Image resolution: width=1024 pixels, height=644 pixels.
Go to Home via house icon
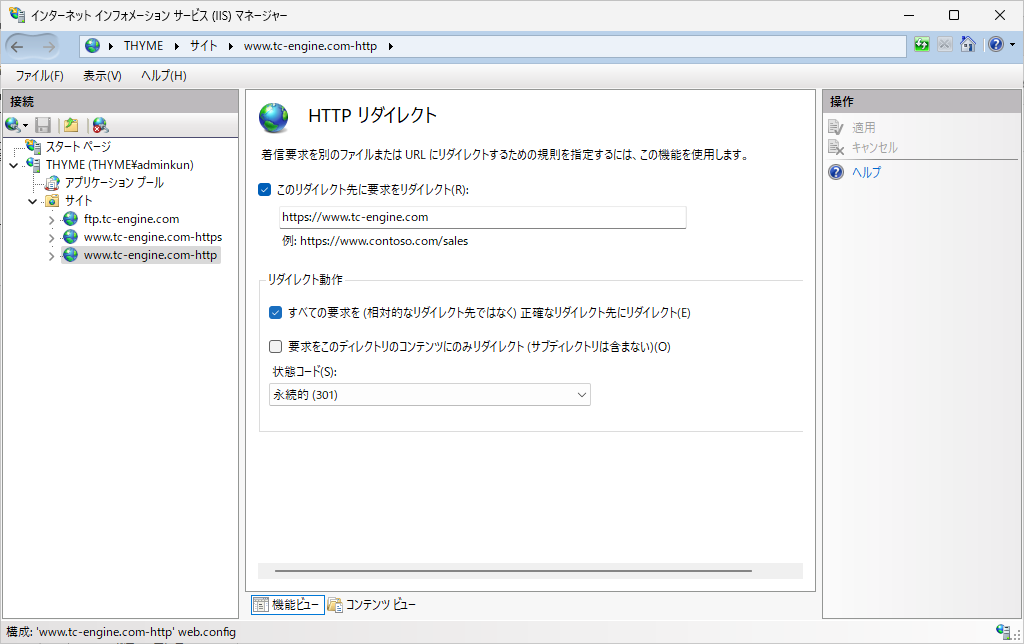[968, 44]
